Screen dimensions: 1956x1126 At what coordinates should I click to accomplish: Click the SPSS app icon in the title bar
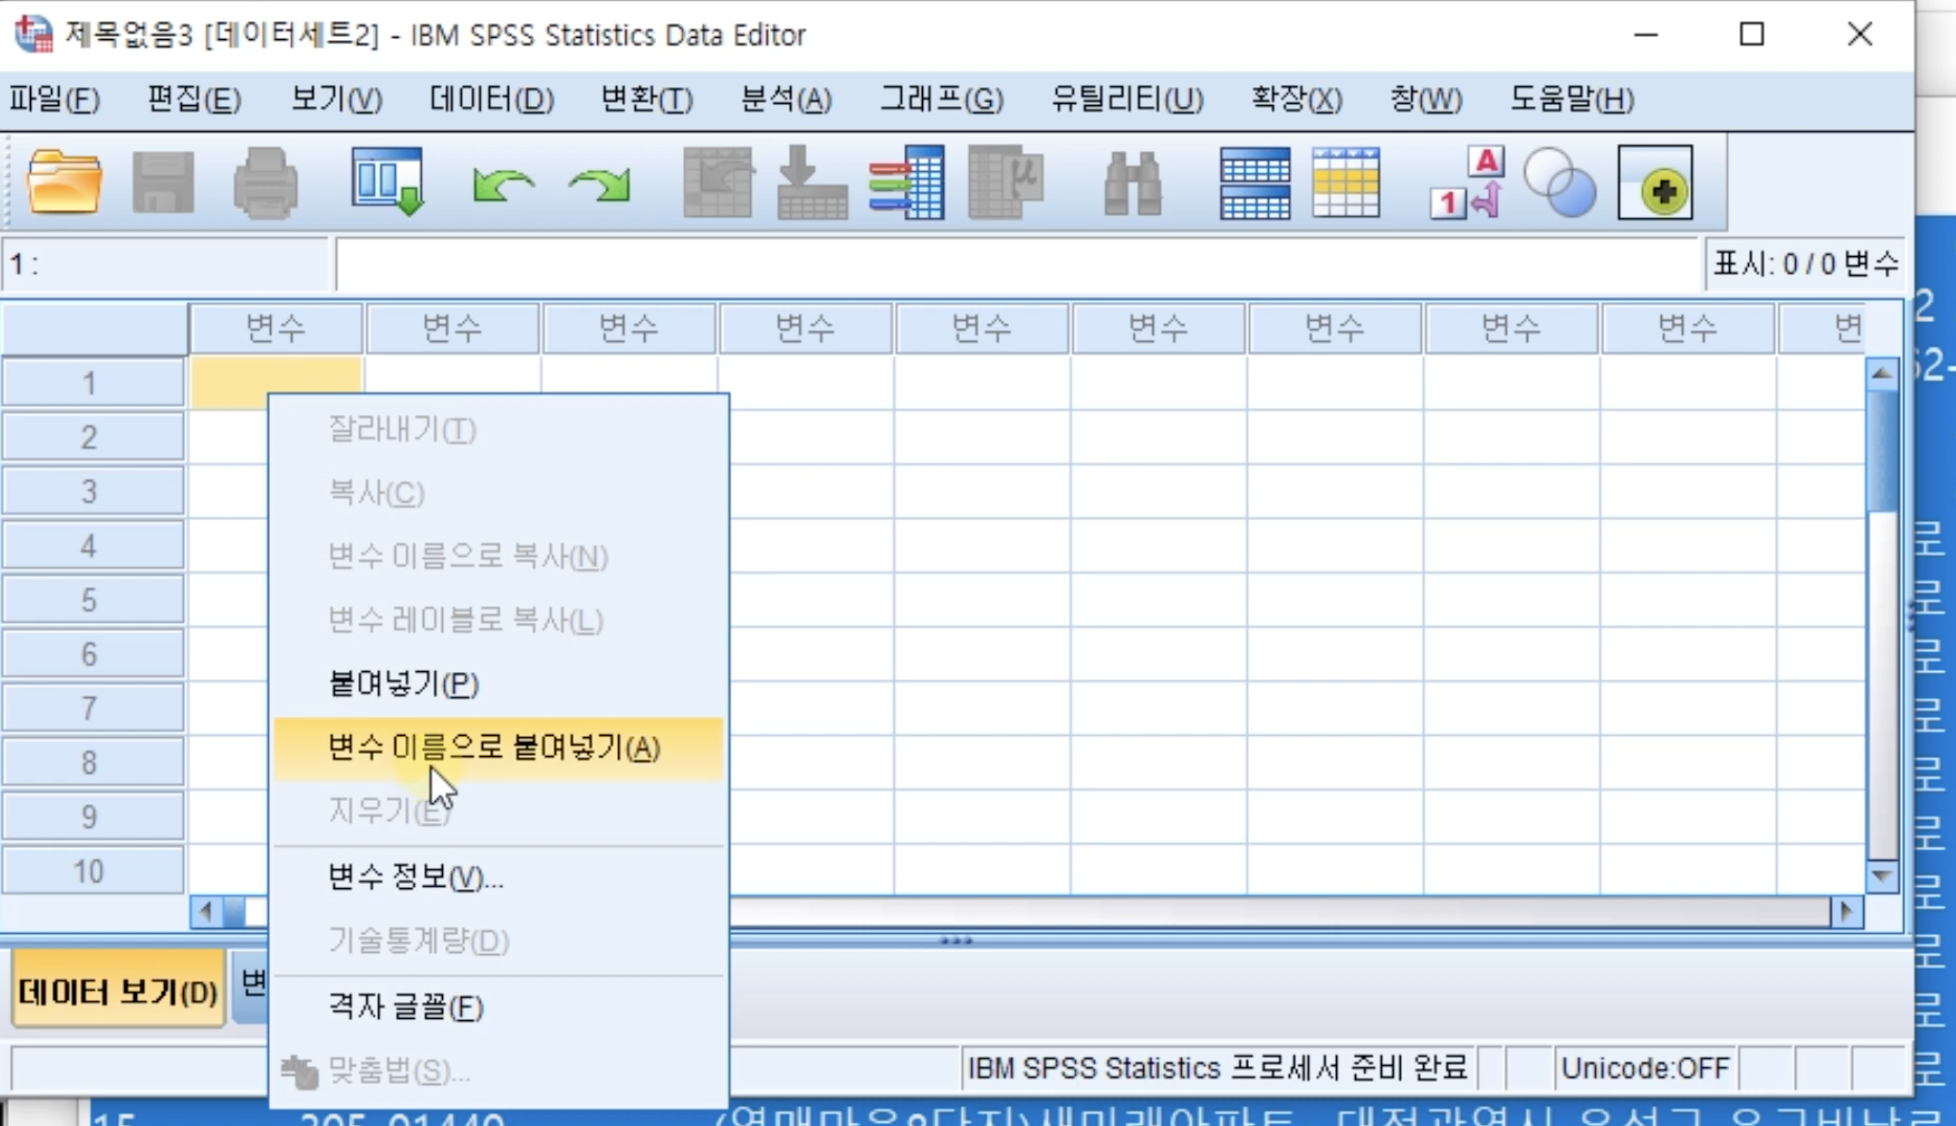(x=33, y=34)
